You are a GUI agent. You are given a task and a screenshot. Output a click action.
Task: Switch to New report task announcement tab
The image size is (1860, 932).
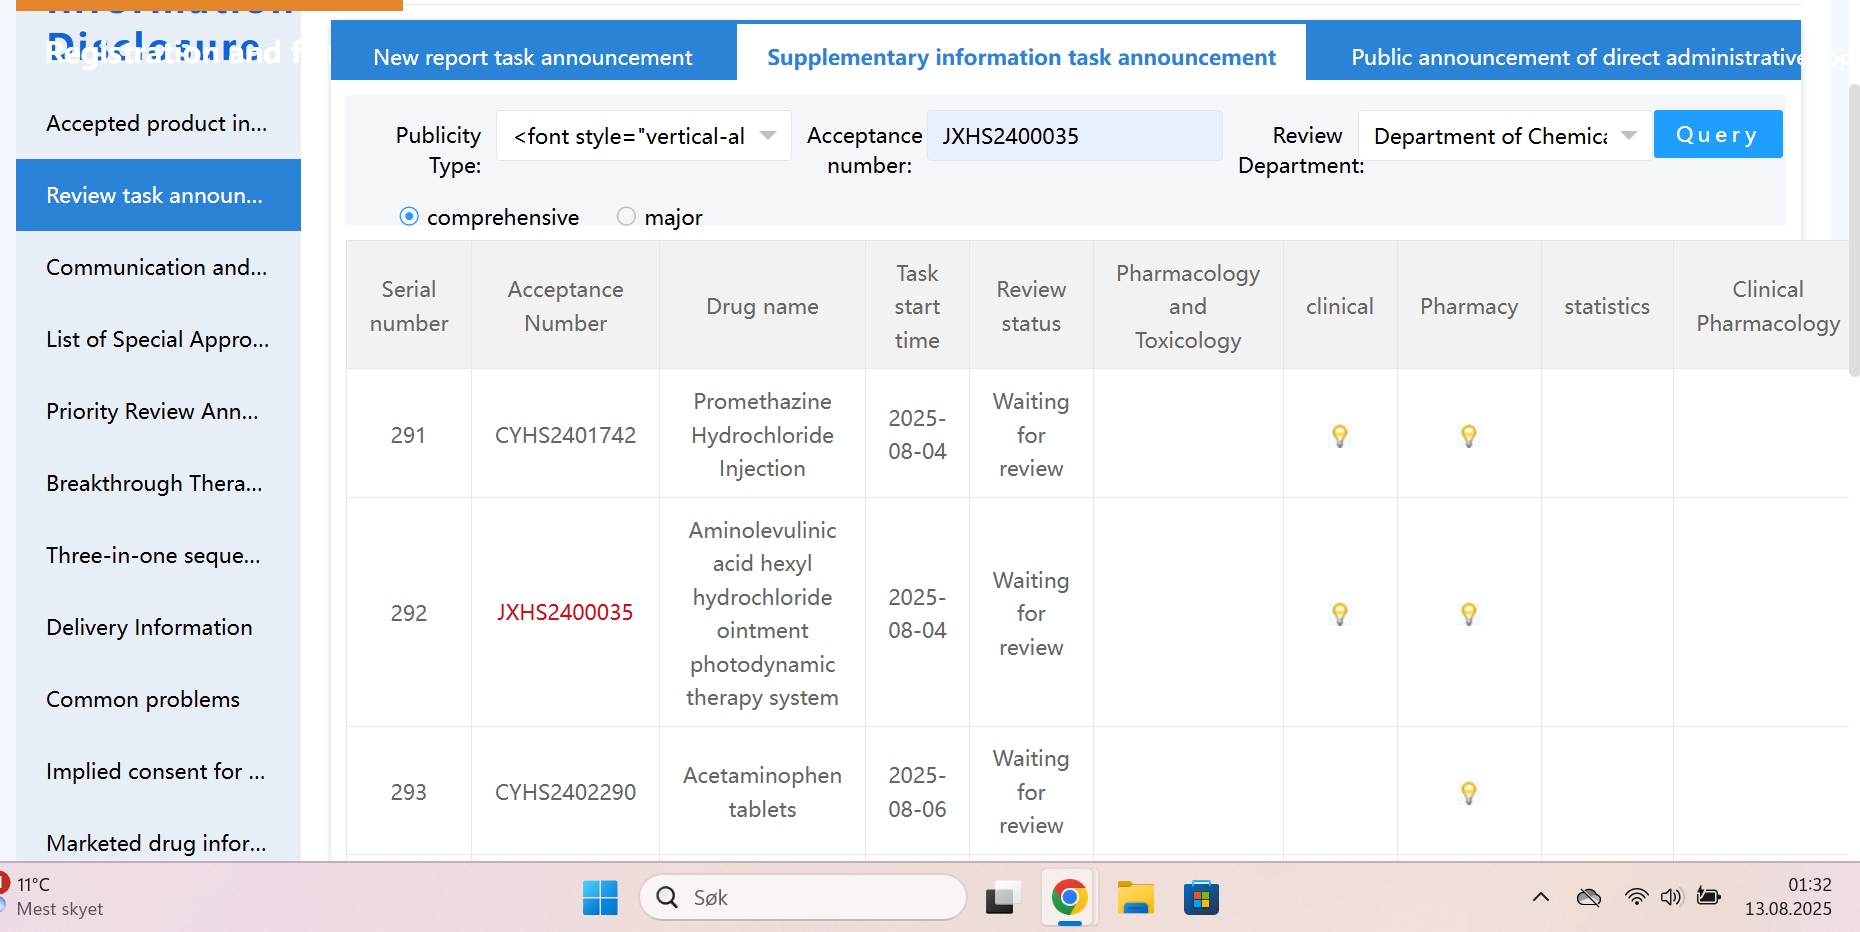tap(532, 57)
